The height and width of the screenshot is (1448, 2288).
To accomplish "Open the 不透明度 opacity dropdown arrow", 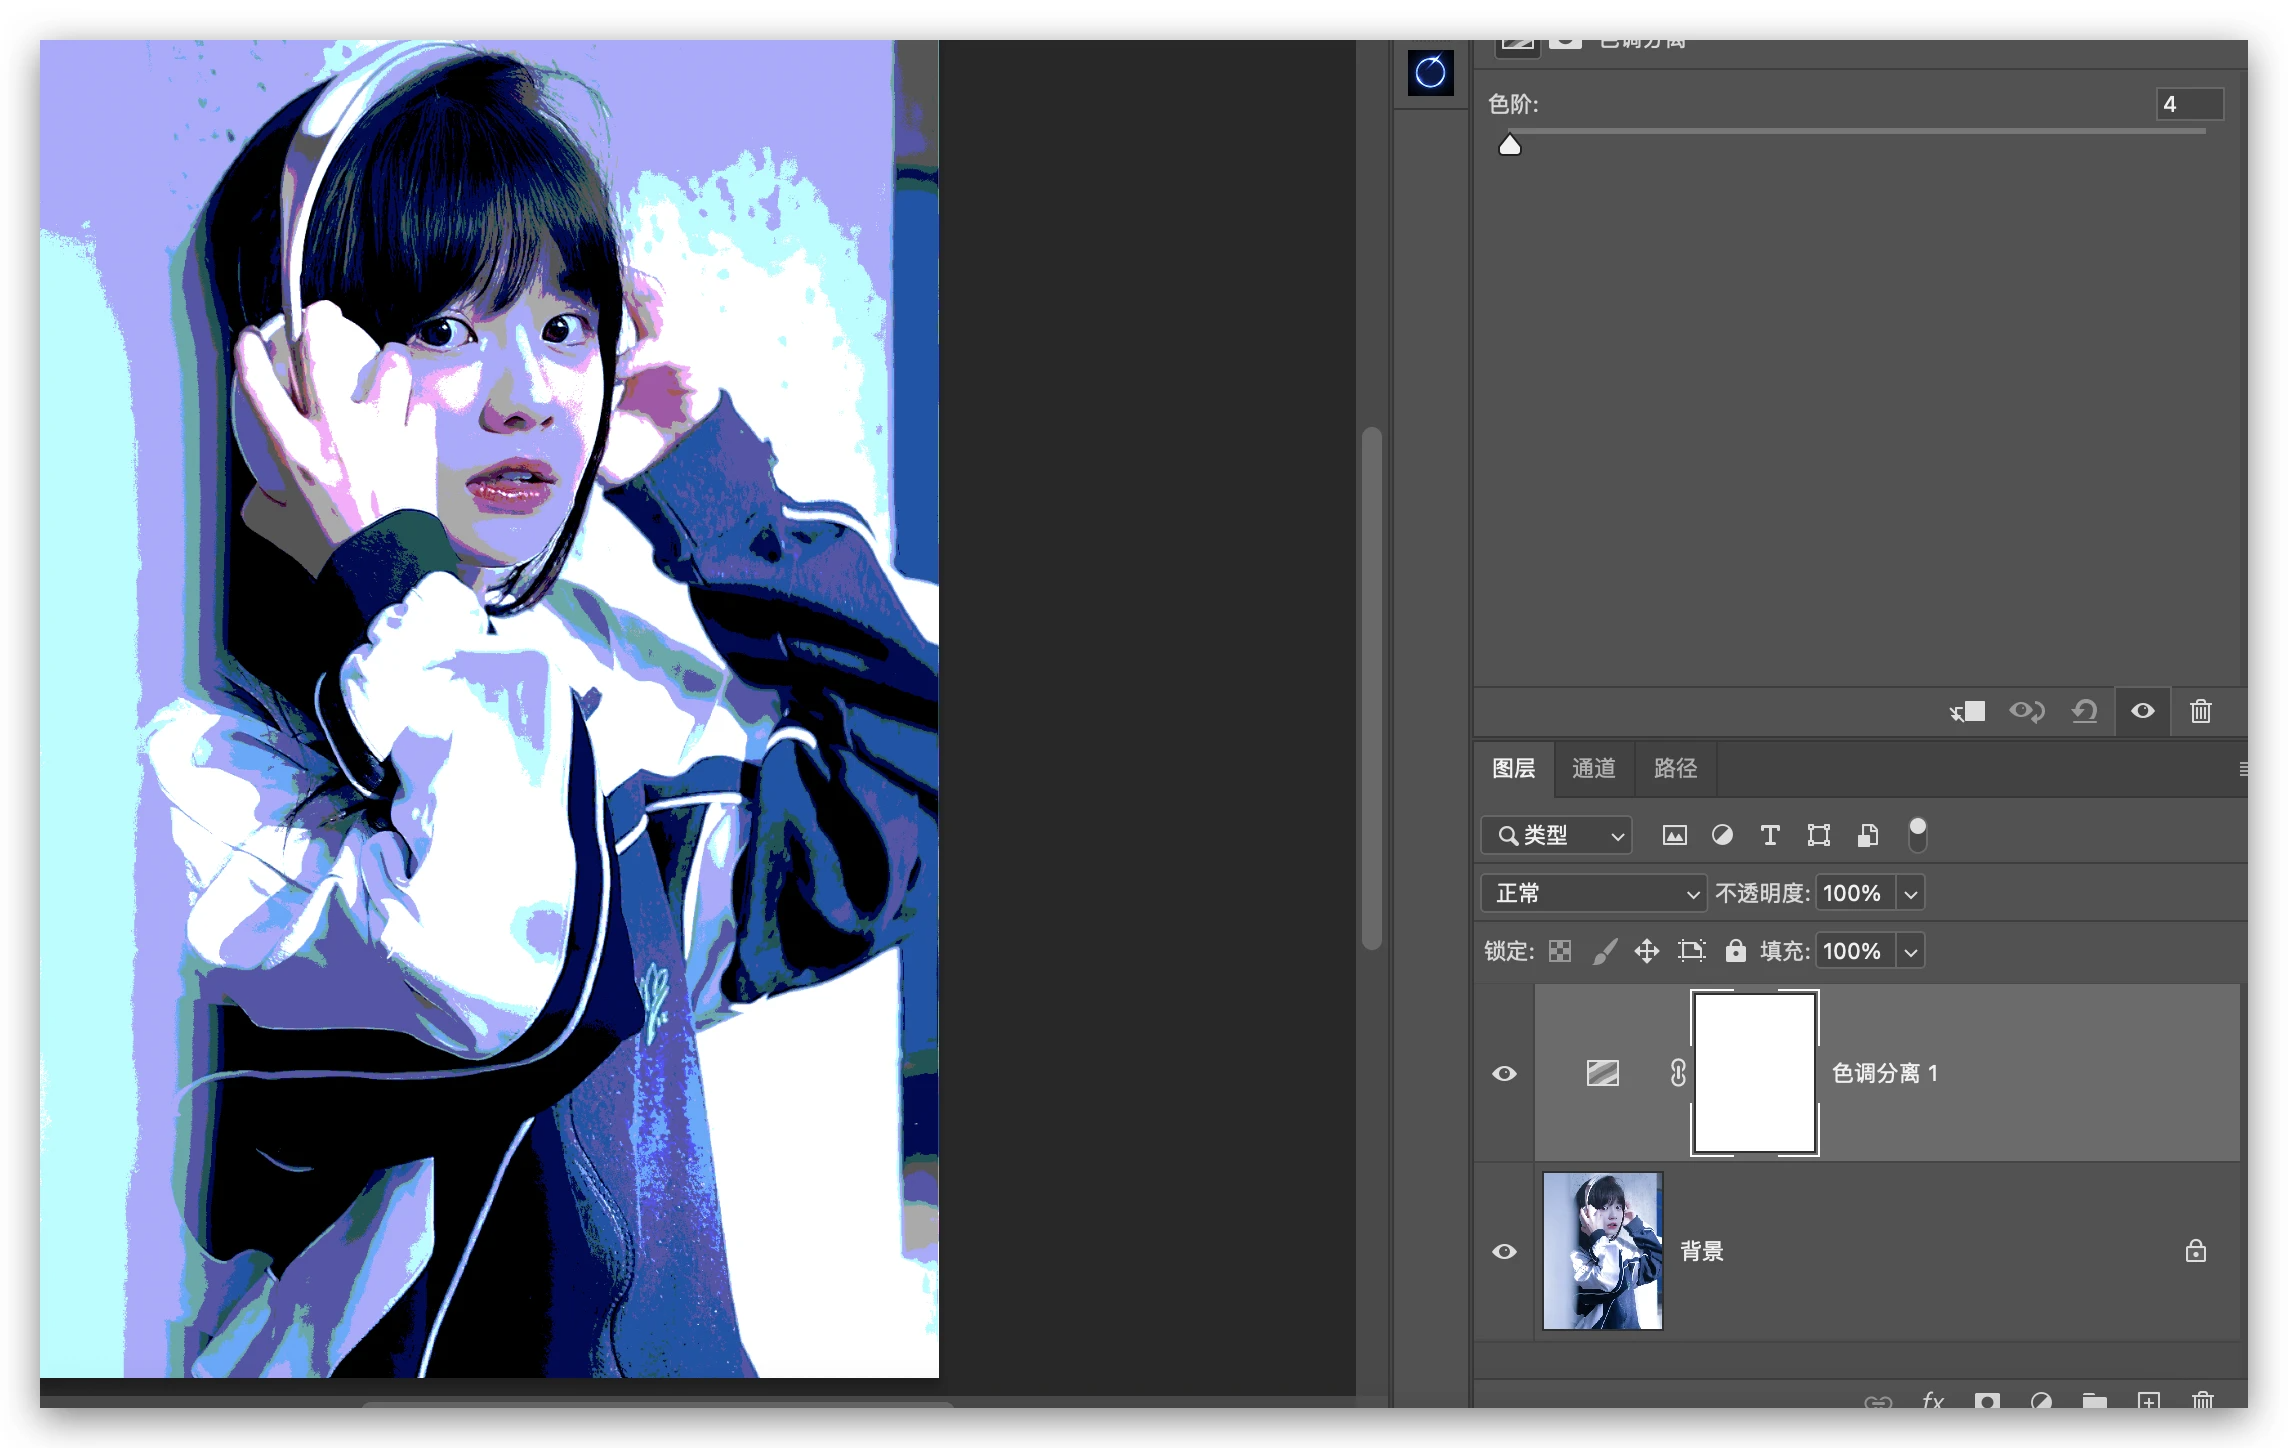I will pos(1910,893).
